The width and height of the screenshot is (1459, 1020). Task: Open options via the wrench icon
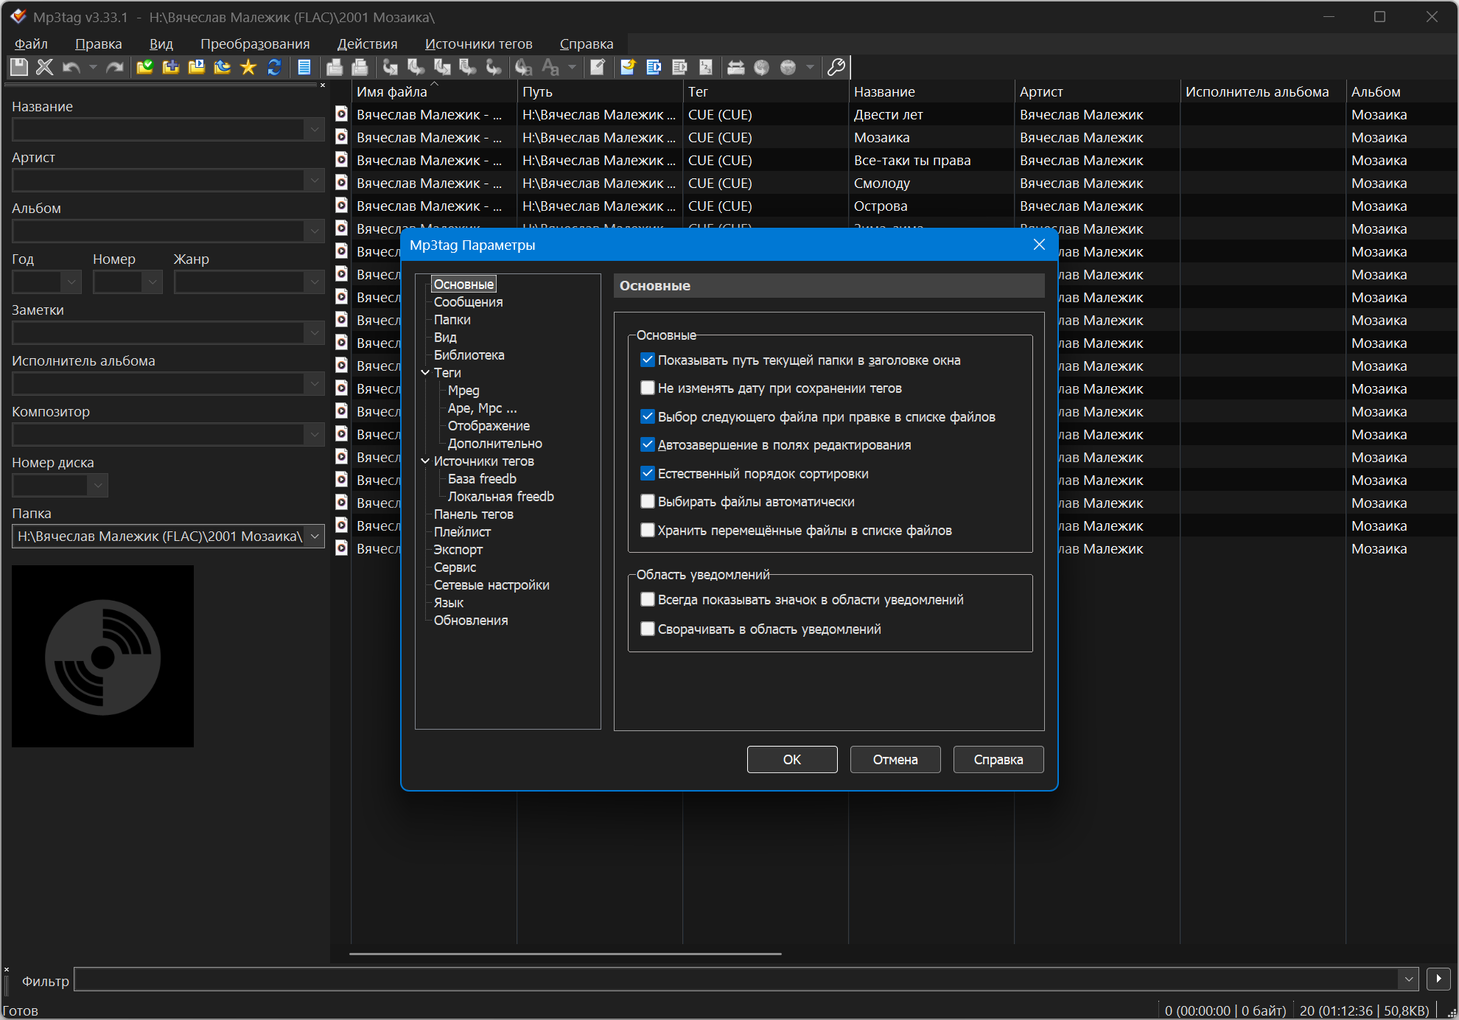pyautogui.click(x=836, y=67)
